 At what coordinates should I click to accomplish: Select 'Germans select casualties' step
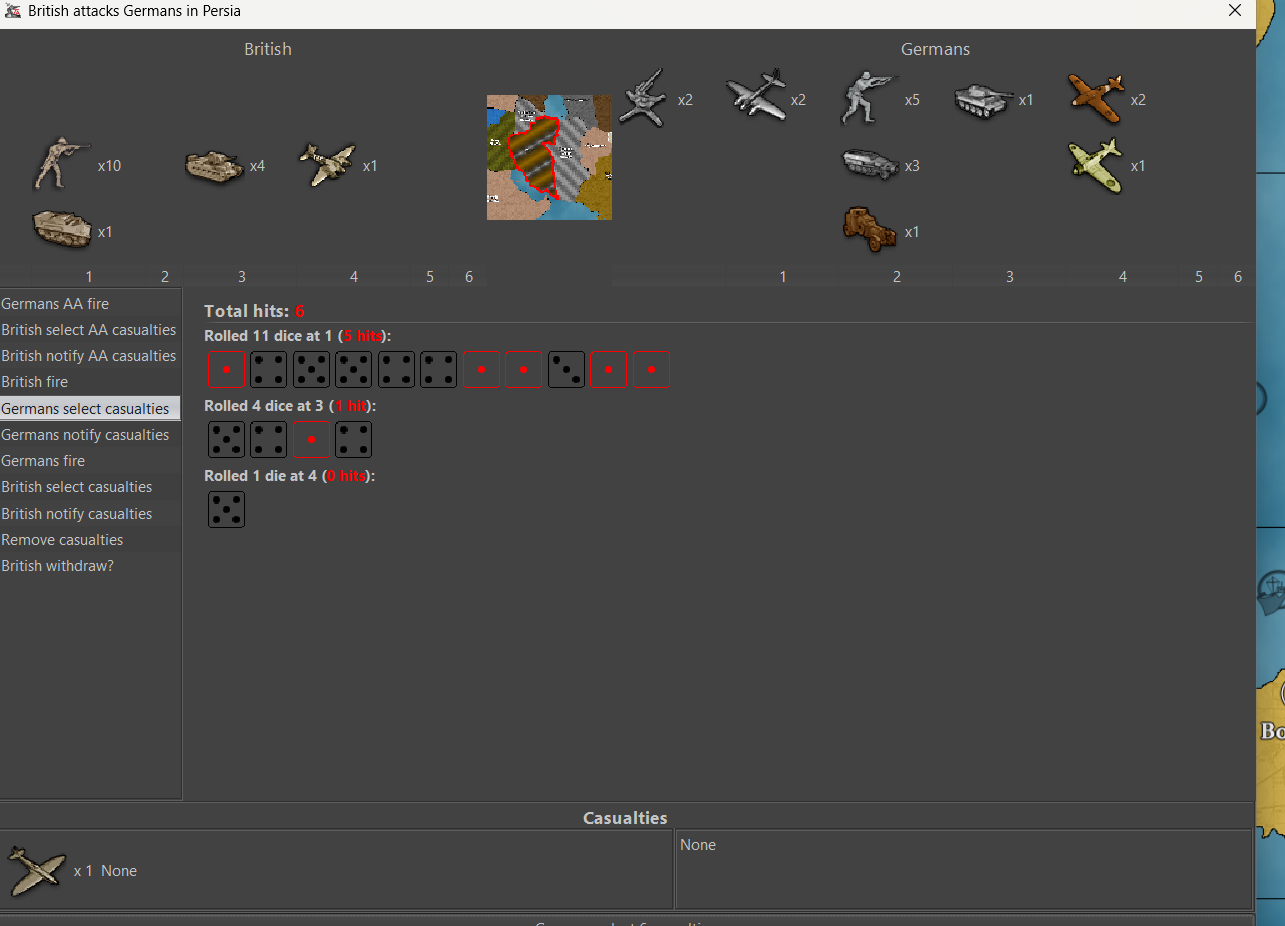click(x=86, y=408)
